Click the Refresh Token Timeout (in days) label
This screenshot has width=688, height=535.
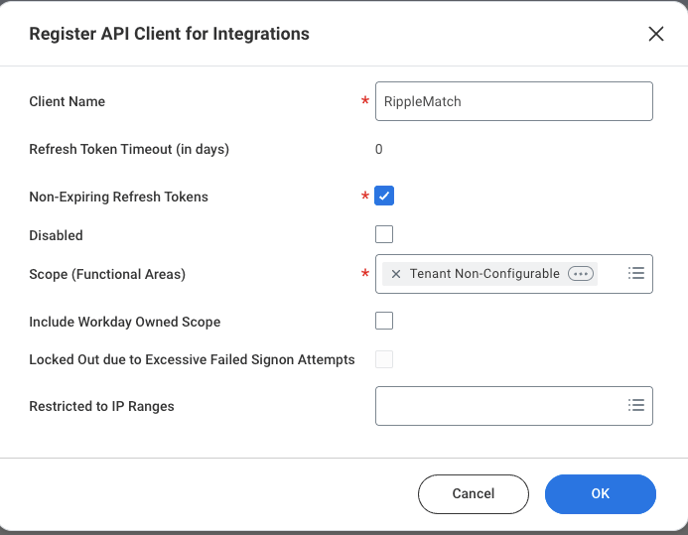(x=129, y=150)
